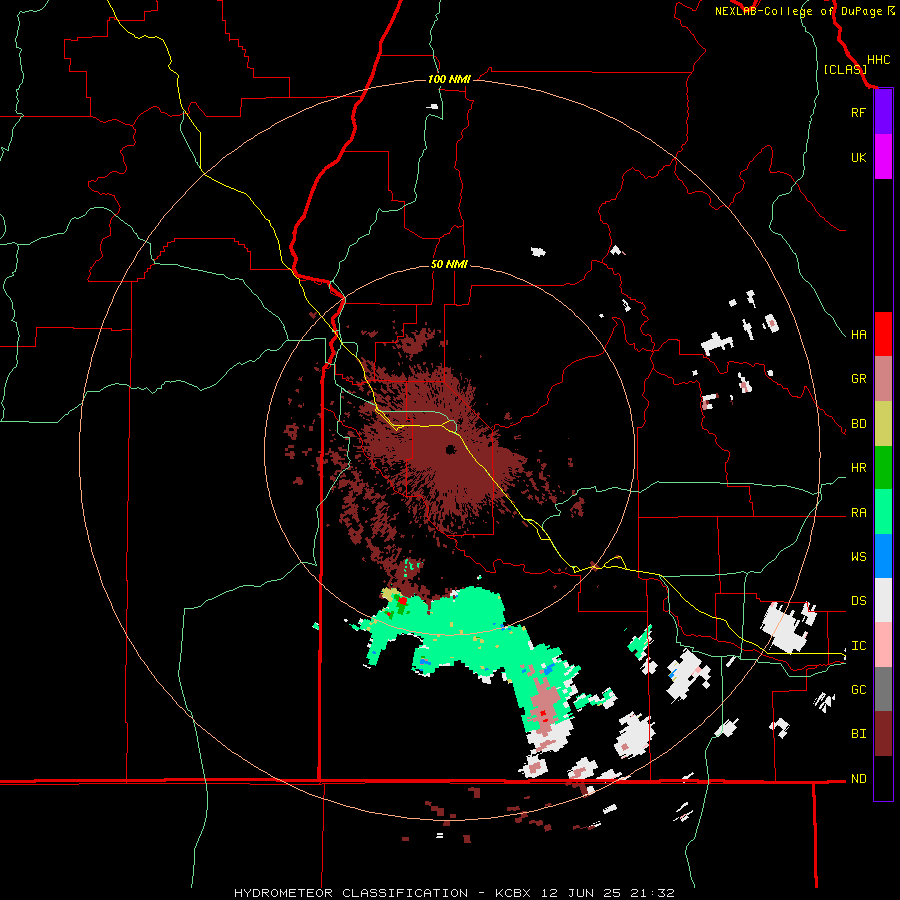Click the WS blue legend swatch
Image resolution: width=900 pixels, height=900 pixels.
tap(883, 556)
